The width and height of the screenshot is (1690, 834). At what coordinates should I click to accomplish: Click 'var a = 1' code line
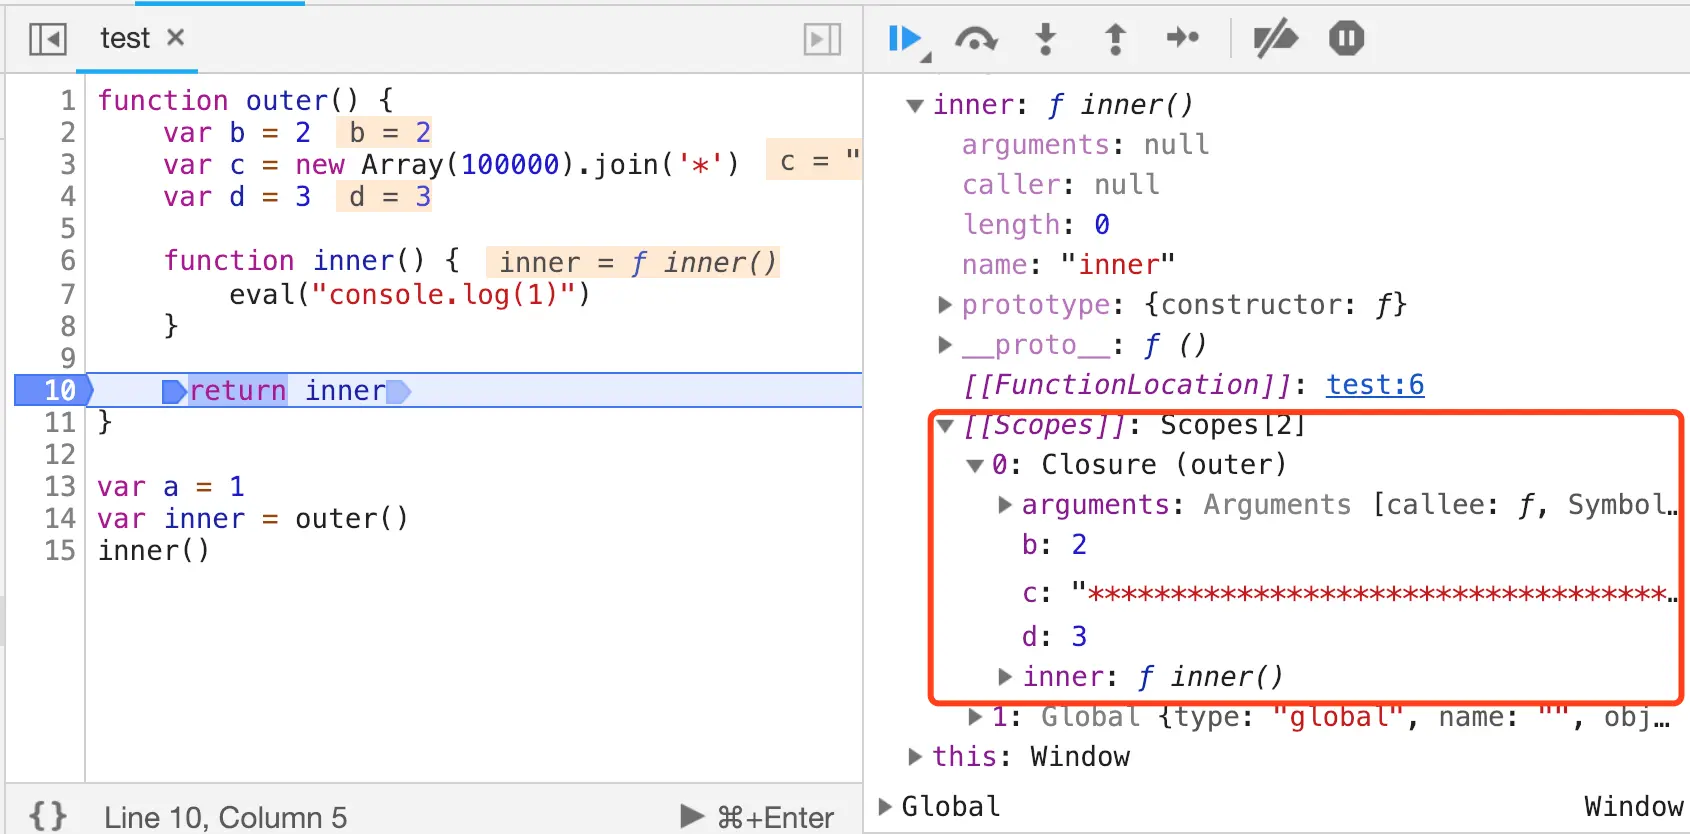171,486
